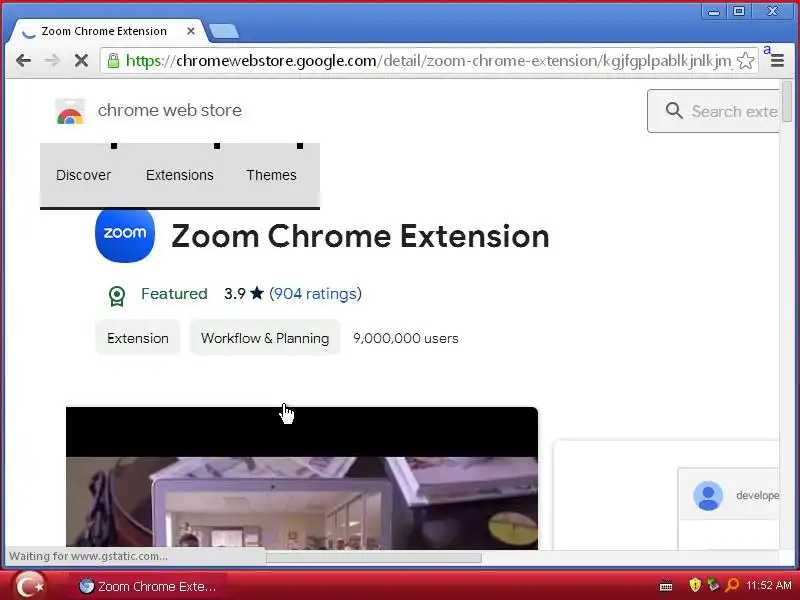Focus the Search extensions field
800x600 pixels.
pyautogui.click(x=713, y=111)
